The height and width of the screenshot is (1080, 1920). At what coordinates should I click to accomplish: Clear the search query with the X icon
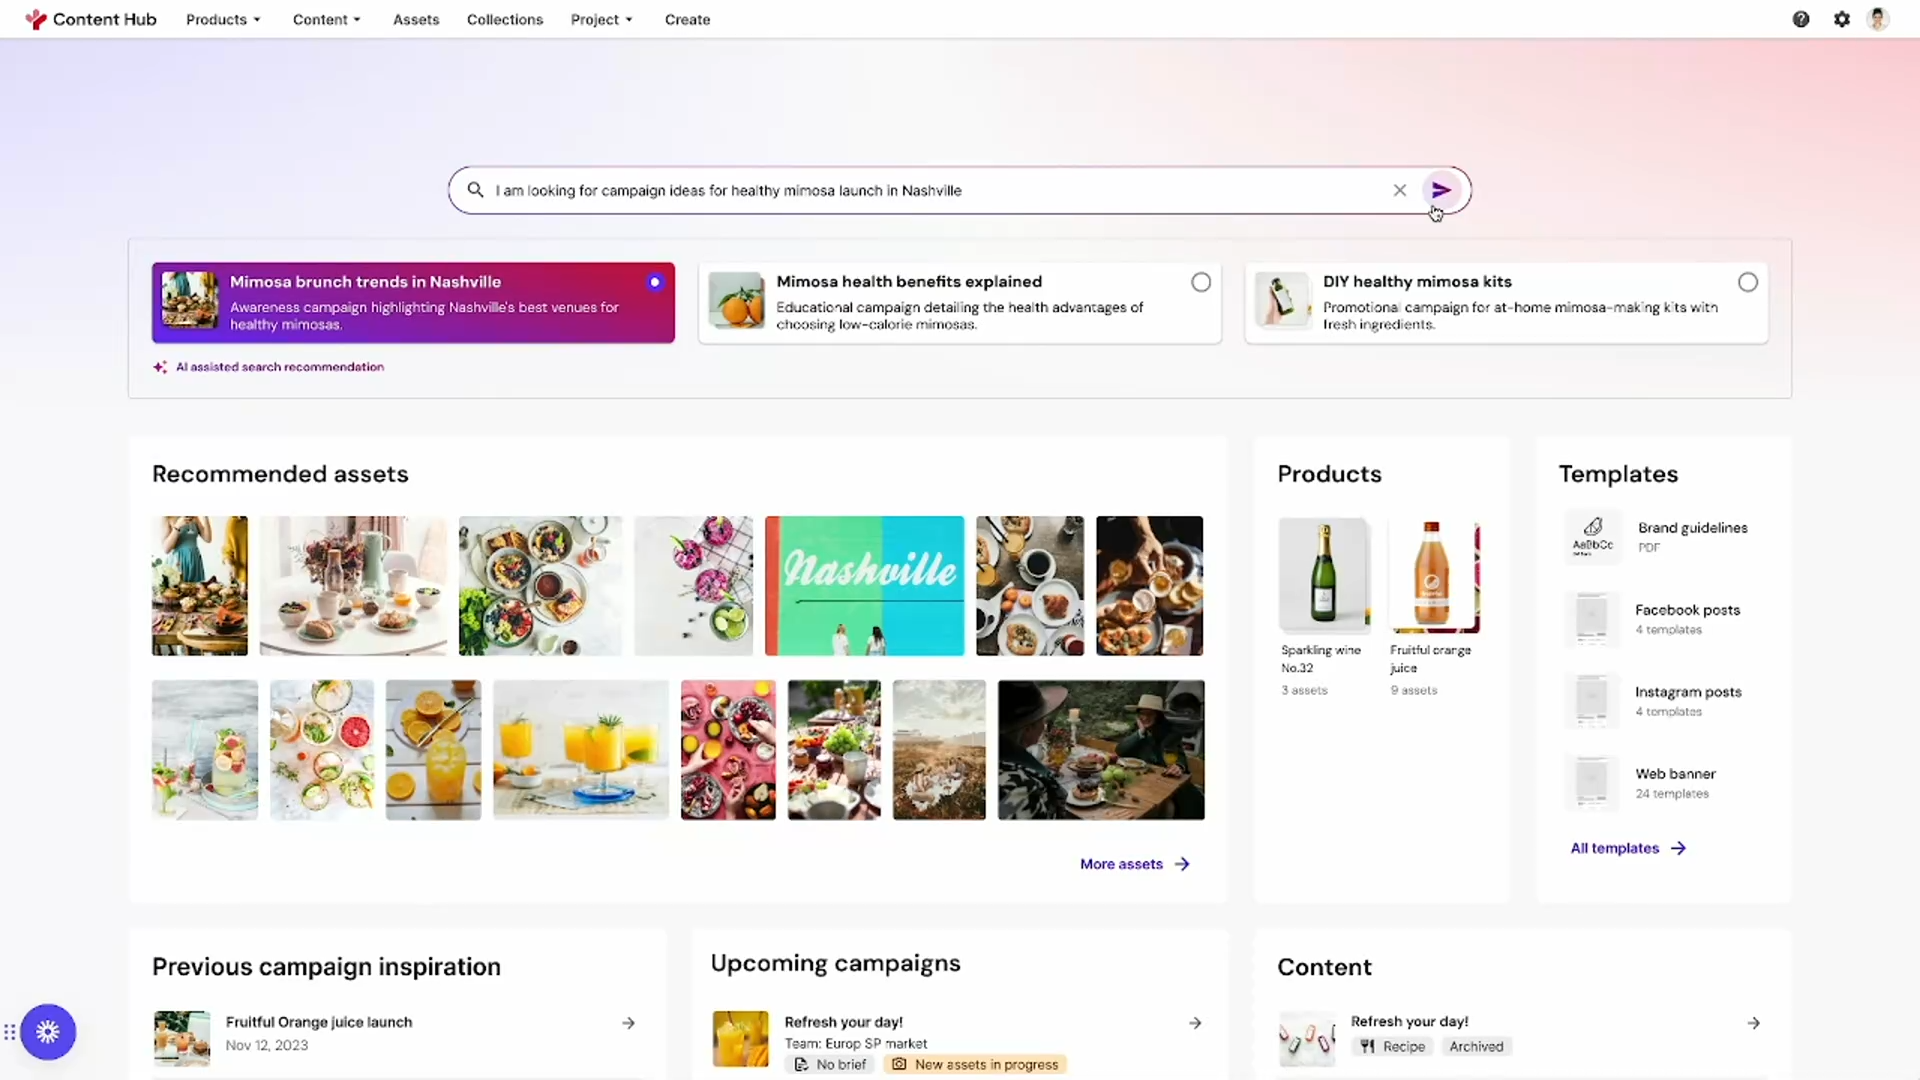(1399, 190)
